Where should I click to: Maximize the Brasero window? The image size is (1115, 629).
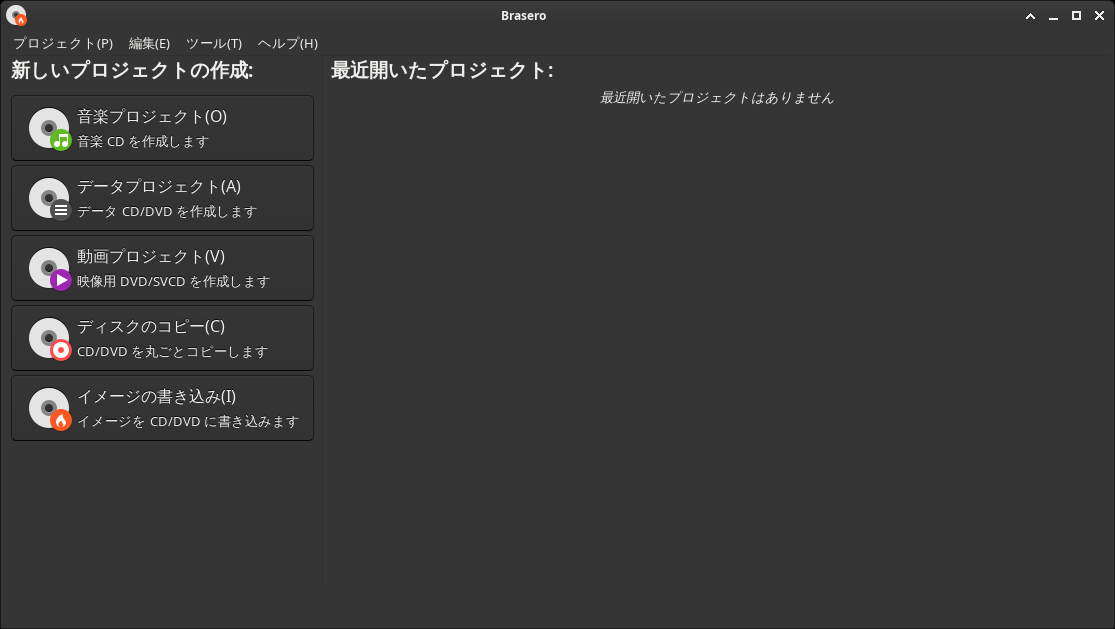(x=1077, y=16)
